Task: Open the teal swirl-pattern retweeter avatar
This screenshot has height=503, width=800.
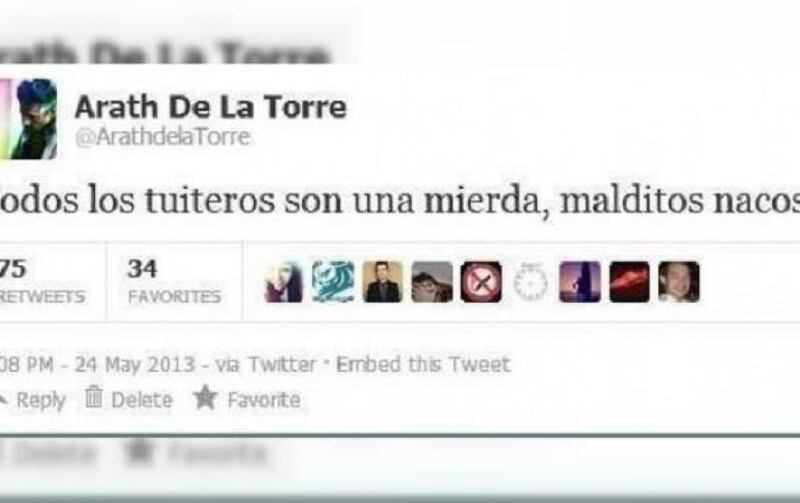Action: pos(333,282)
